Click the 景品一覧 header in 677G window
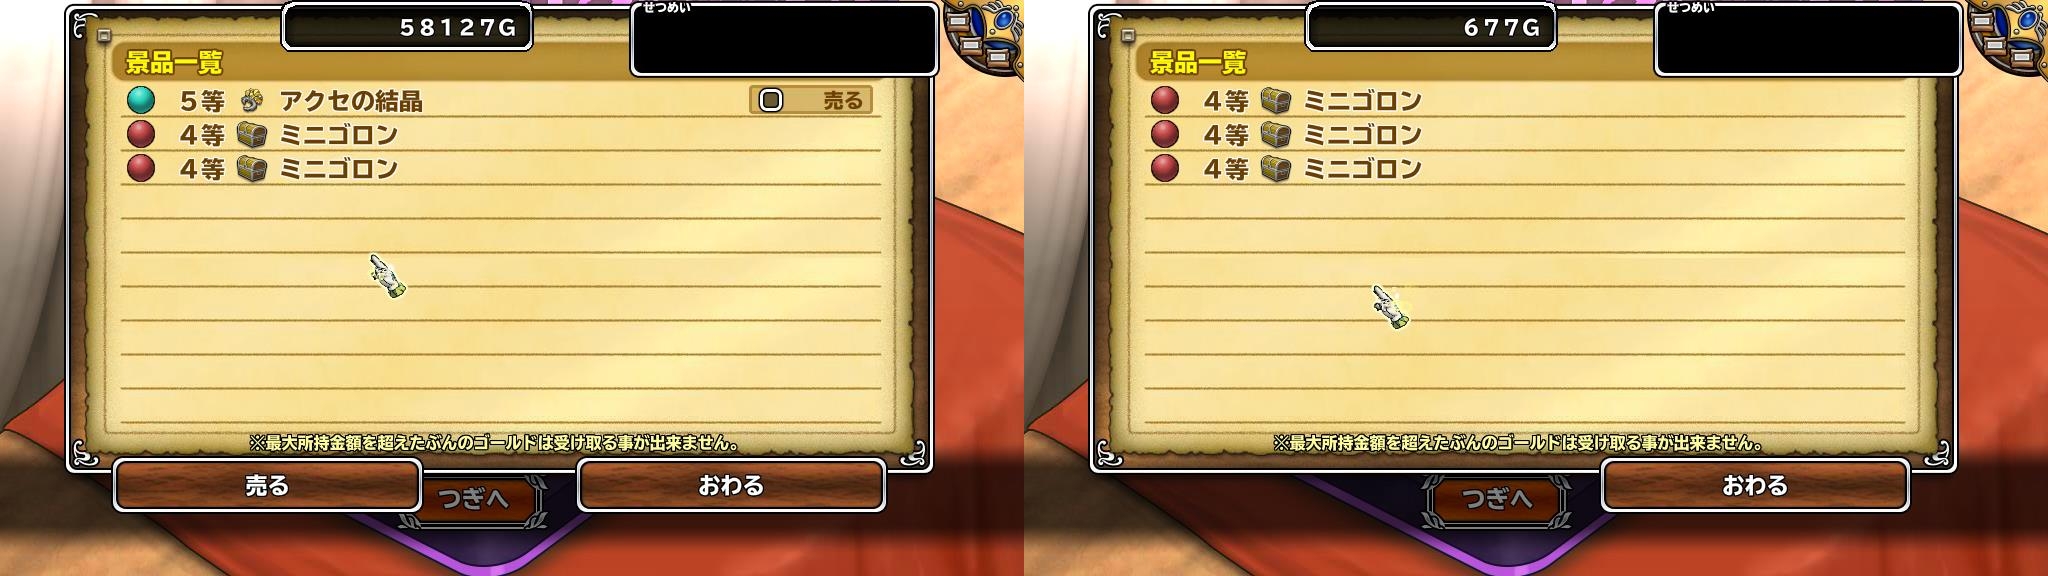2048x576 pixels. click(1198, 63)
